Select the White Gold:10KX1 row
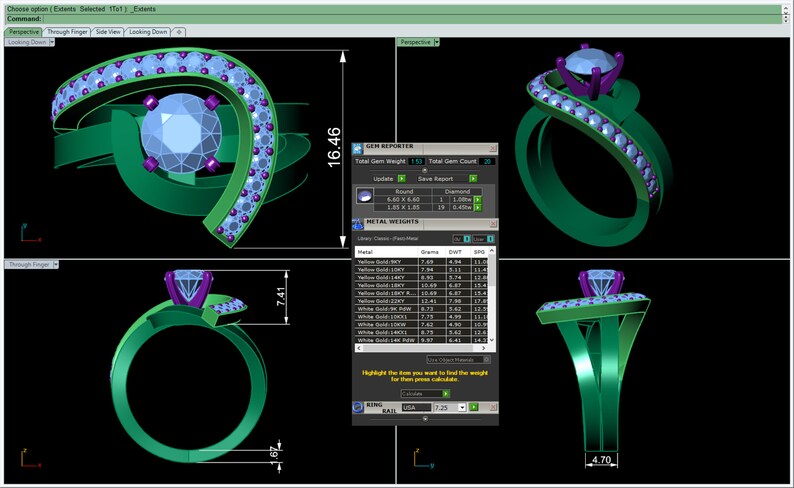The height and width of the screenshot is (488, 794). coord(422,317)
